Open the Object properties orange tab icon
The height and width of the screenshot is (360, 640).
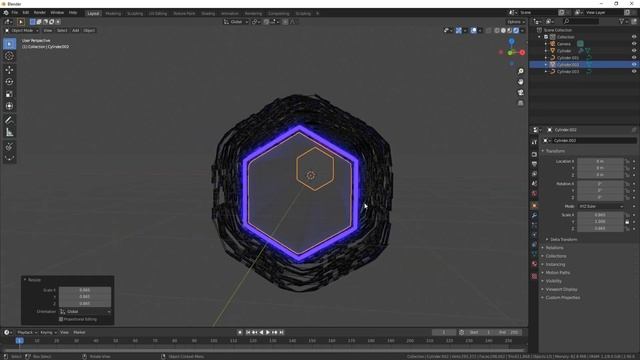(x=534, y=205)
